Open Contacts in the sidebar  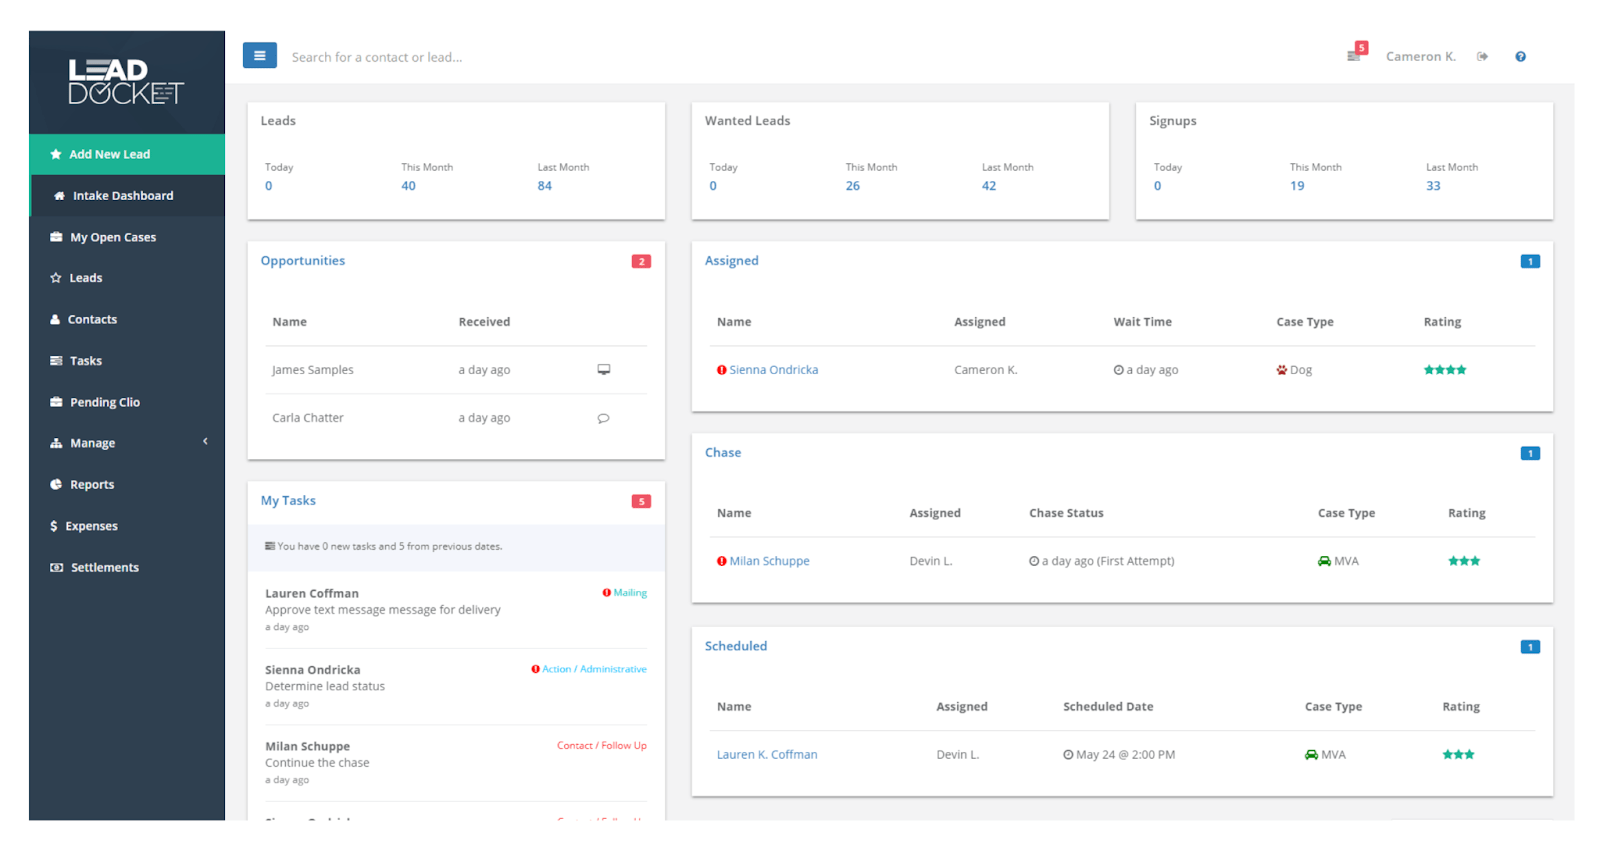pyautogui.click(x=127, y=319)
